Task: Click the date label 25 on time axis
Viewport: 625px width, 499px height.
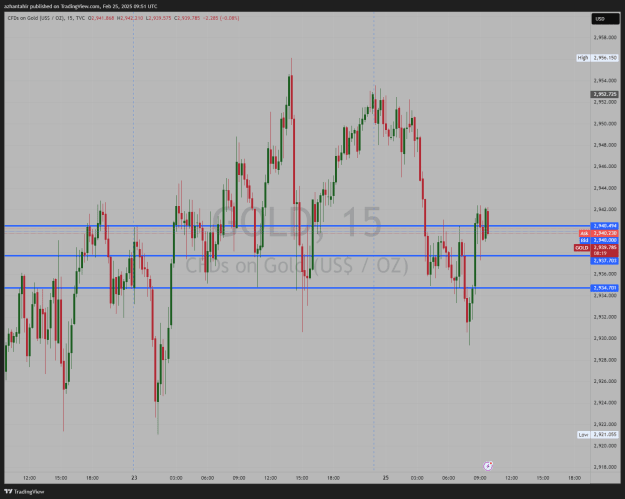Action: 385,477
